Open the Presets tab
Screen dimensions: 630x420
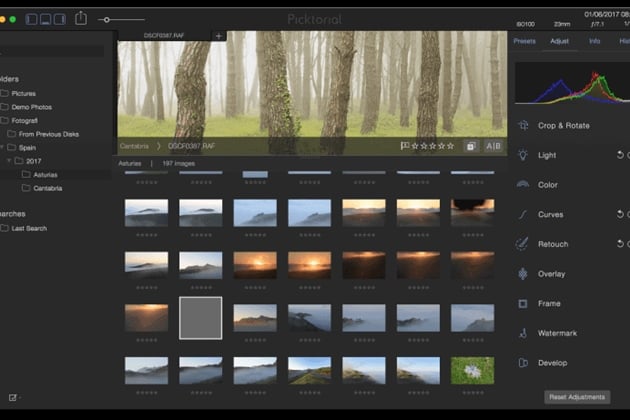pos(524,41)
